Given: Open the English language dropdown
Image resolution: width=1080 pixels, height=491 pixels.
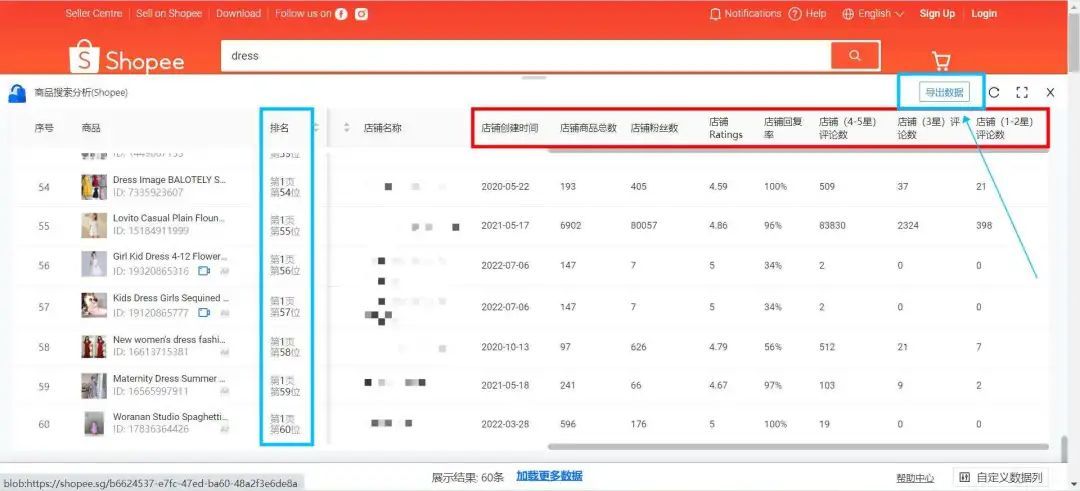Looking at the screenshot, I should 873,14.
